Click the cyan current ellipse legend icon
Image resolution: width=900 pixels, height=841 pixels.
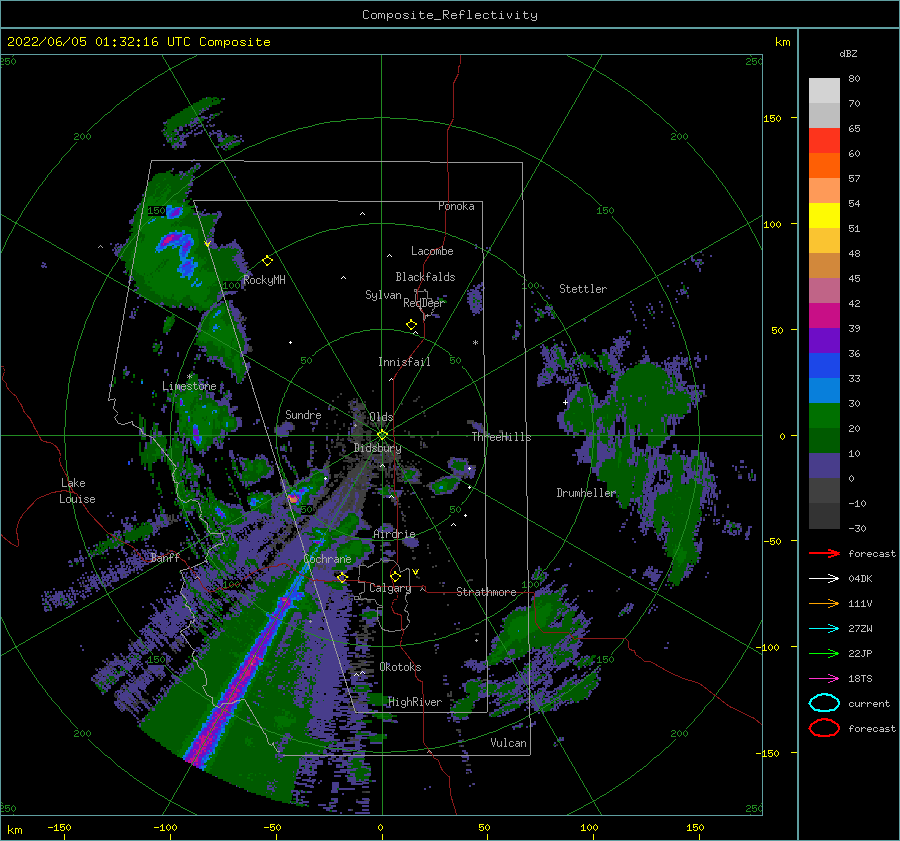click(825, 703)
